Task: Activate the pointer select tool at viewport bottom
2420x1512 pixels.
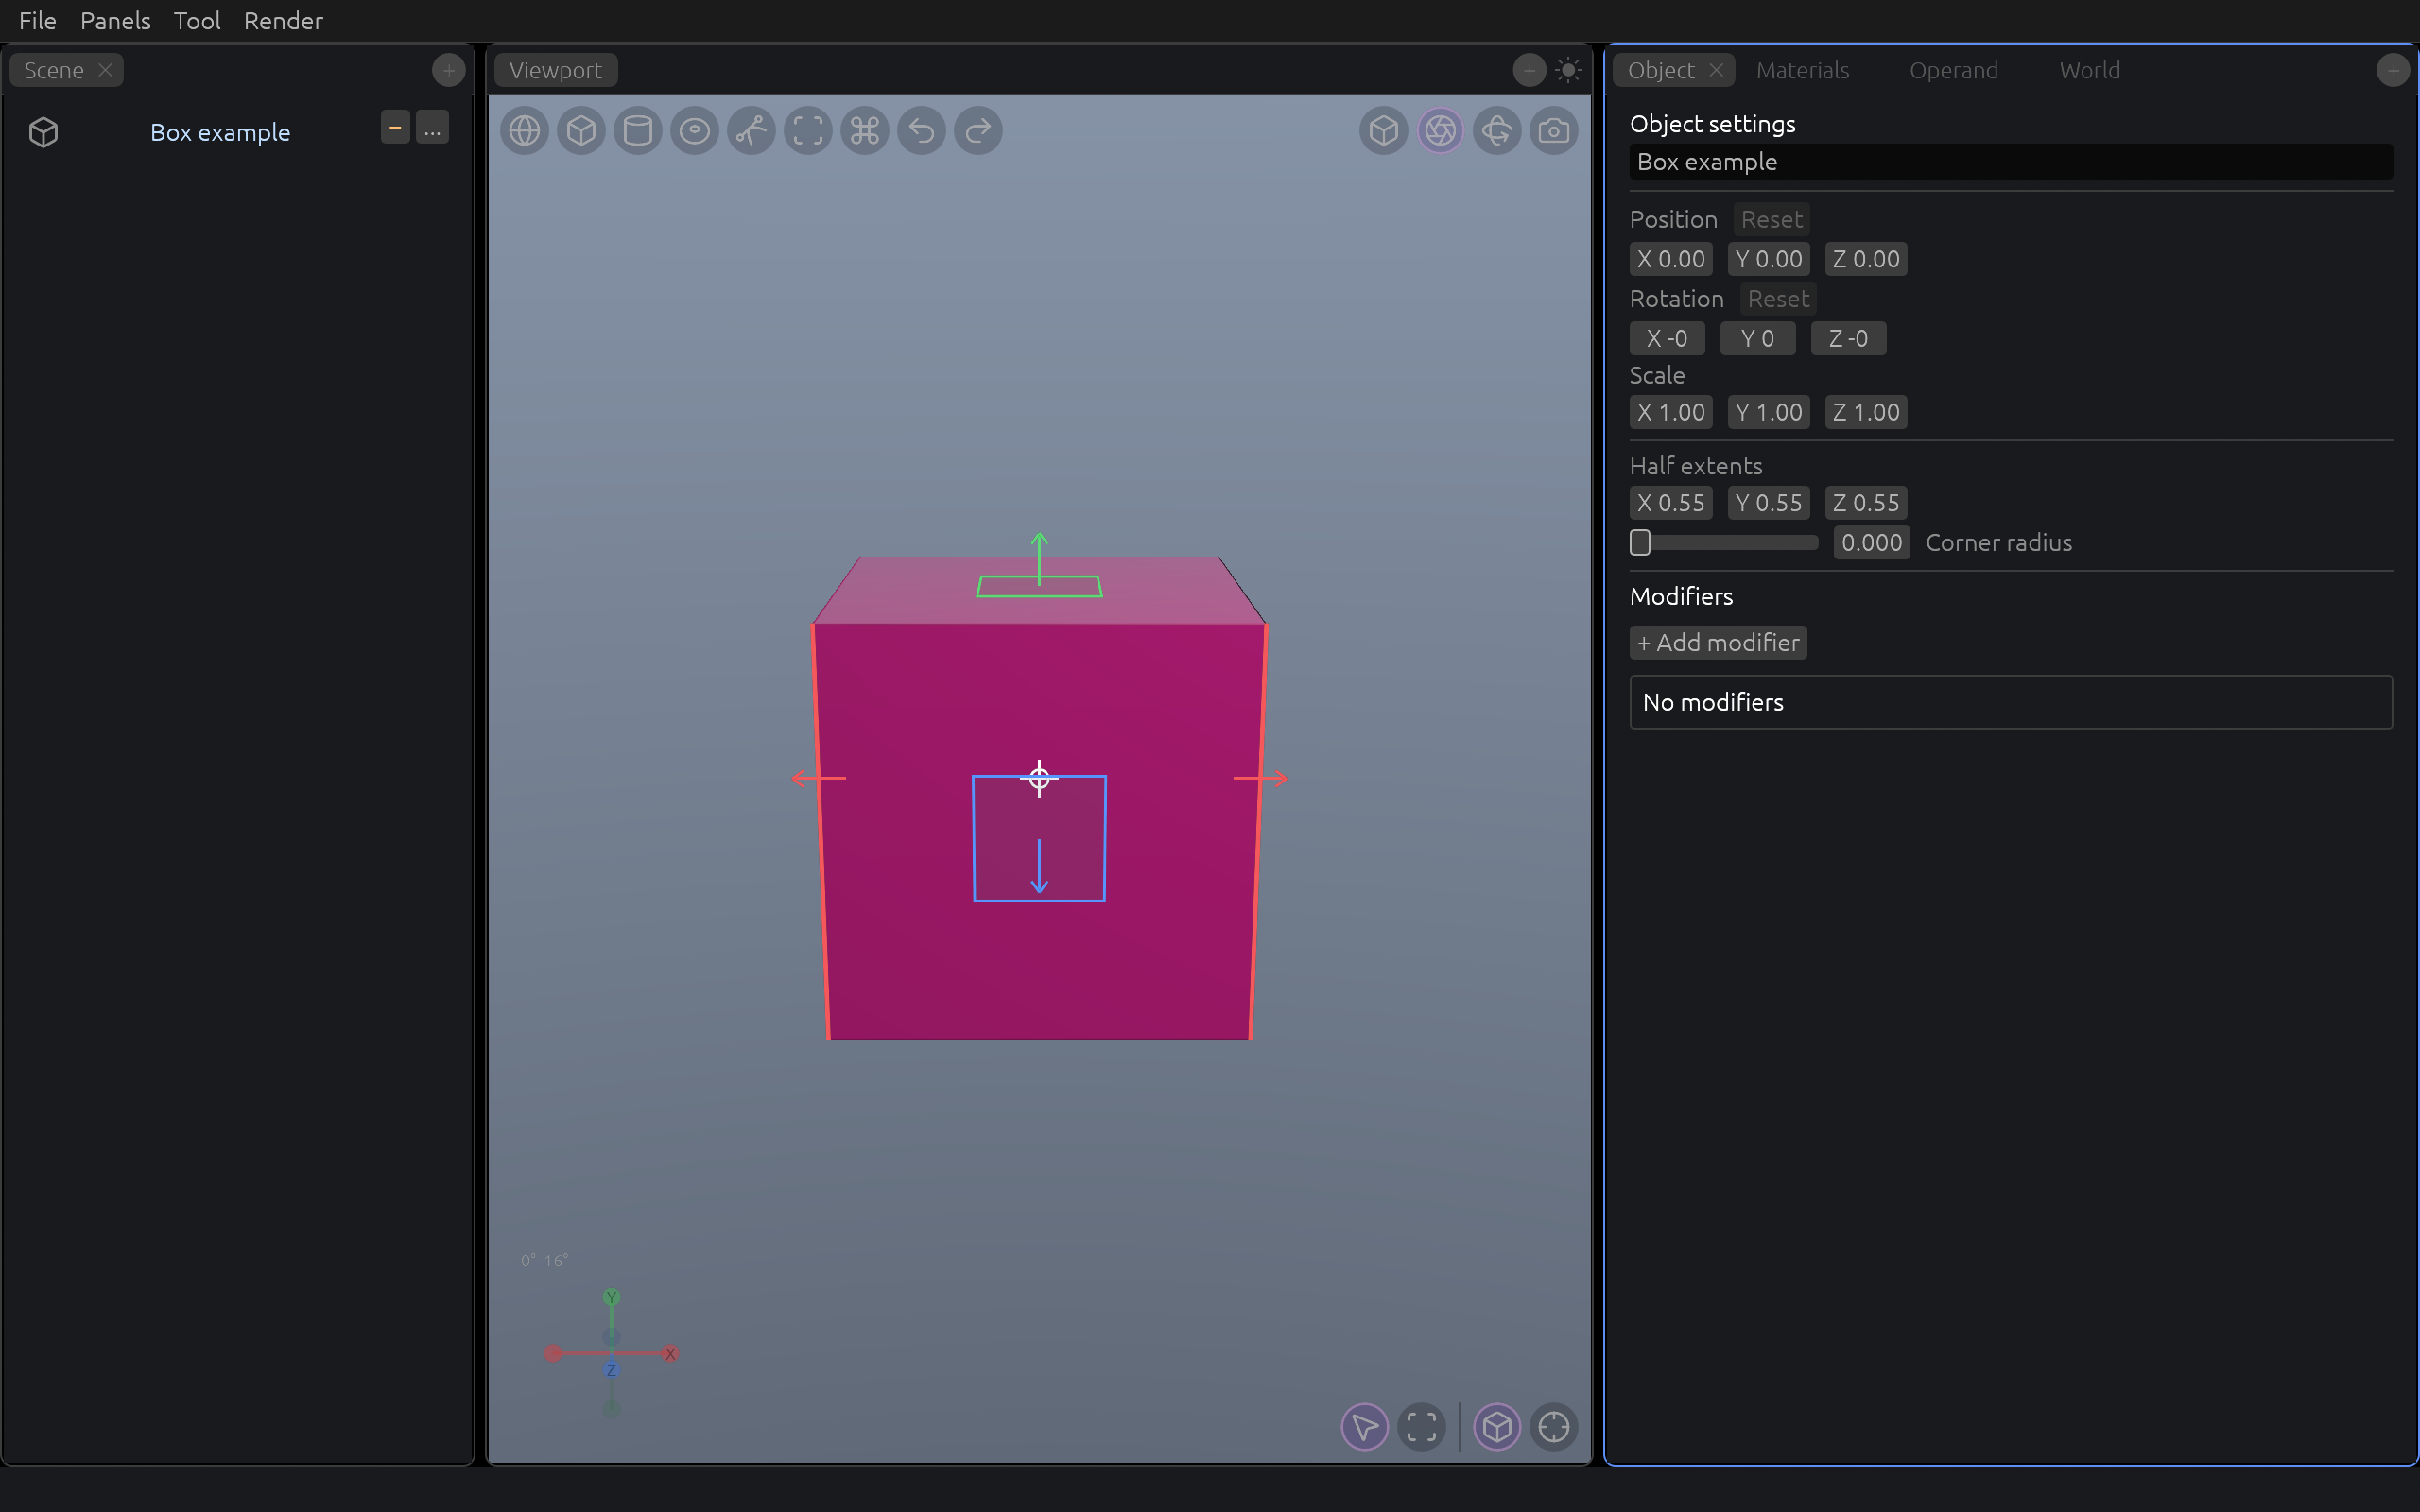Action: (1365, 1427)
